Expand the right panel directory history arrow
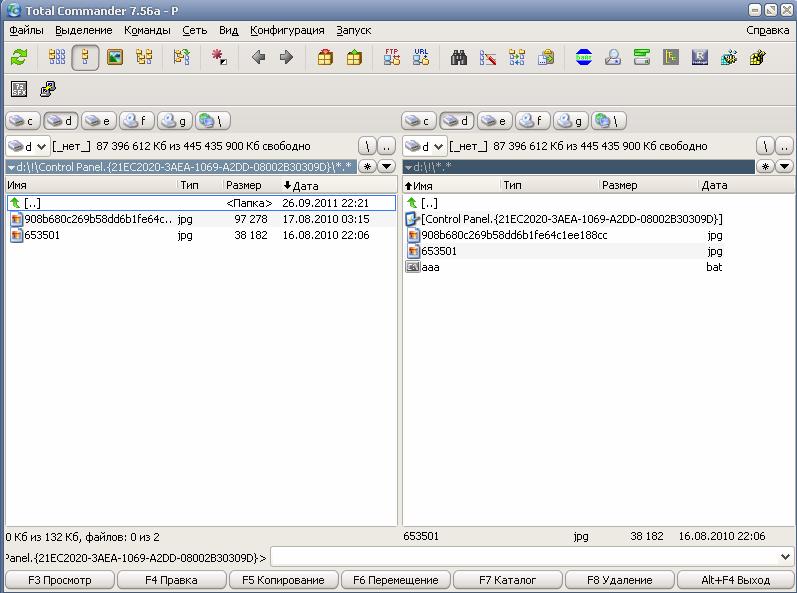The image size is (797, 593). coord(784,166)
